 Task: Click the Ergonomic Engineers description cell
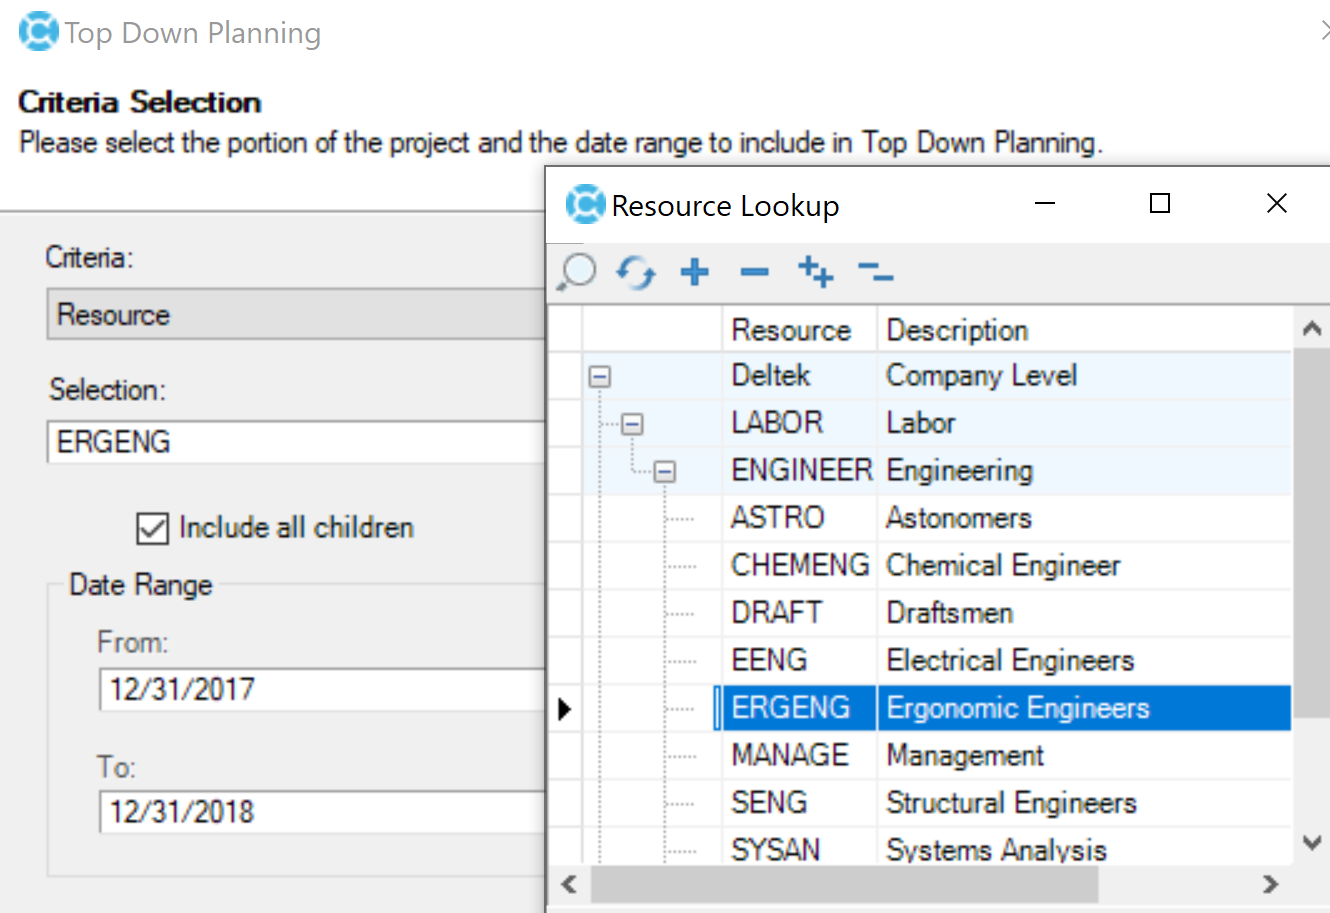point(1084,708)
